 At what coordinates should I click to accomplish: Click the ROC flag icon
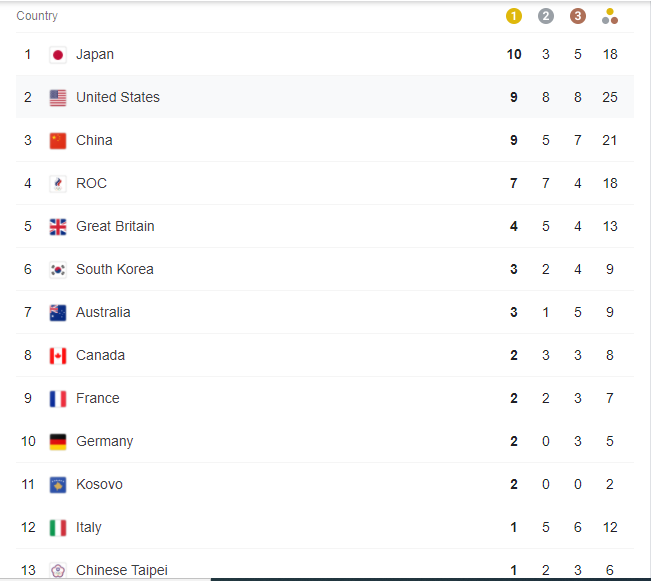(x=58, y=184)
